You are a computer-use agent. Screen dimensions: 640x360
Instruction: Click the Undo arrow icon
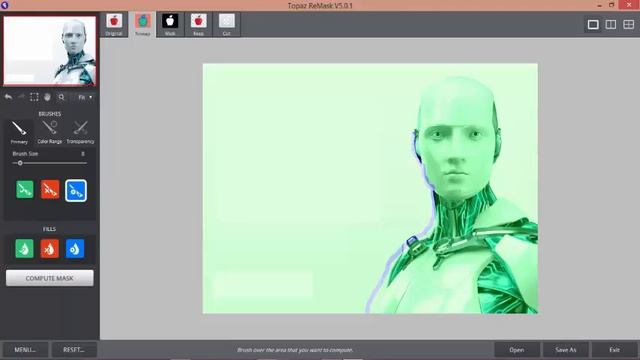[x=8, y=97]
